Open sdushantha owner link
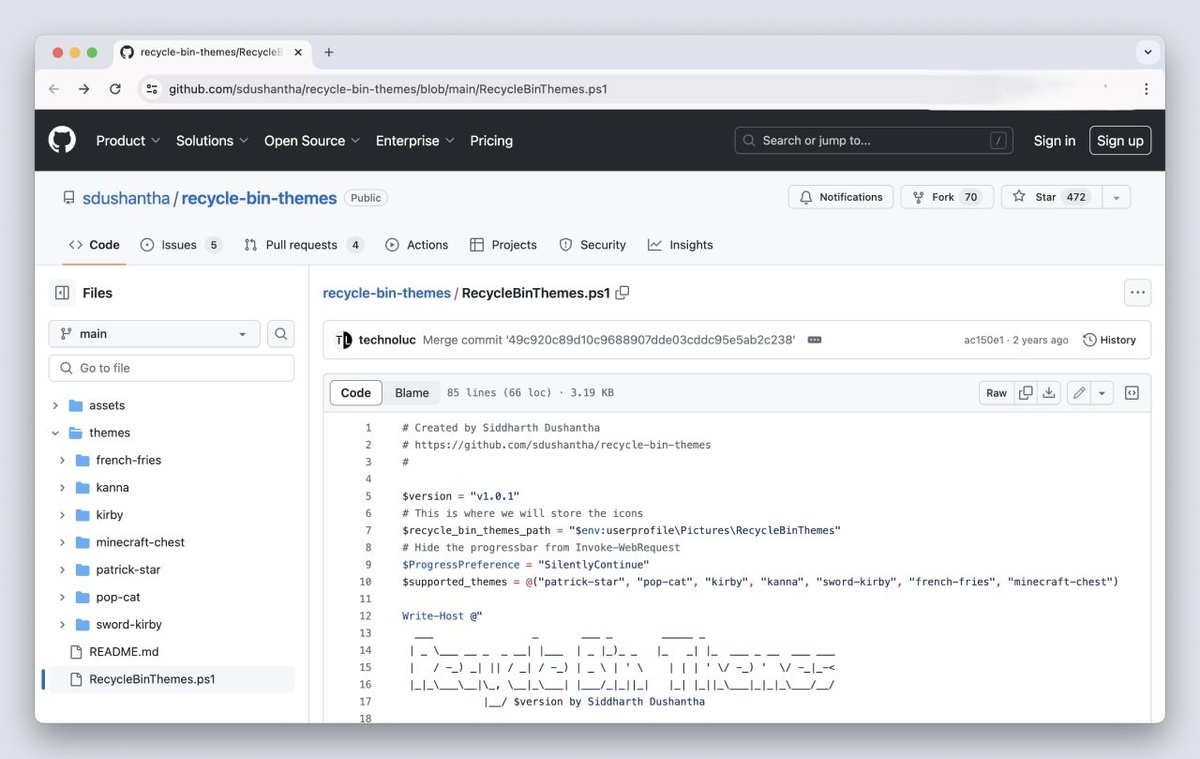 click(126, 198)
